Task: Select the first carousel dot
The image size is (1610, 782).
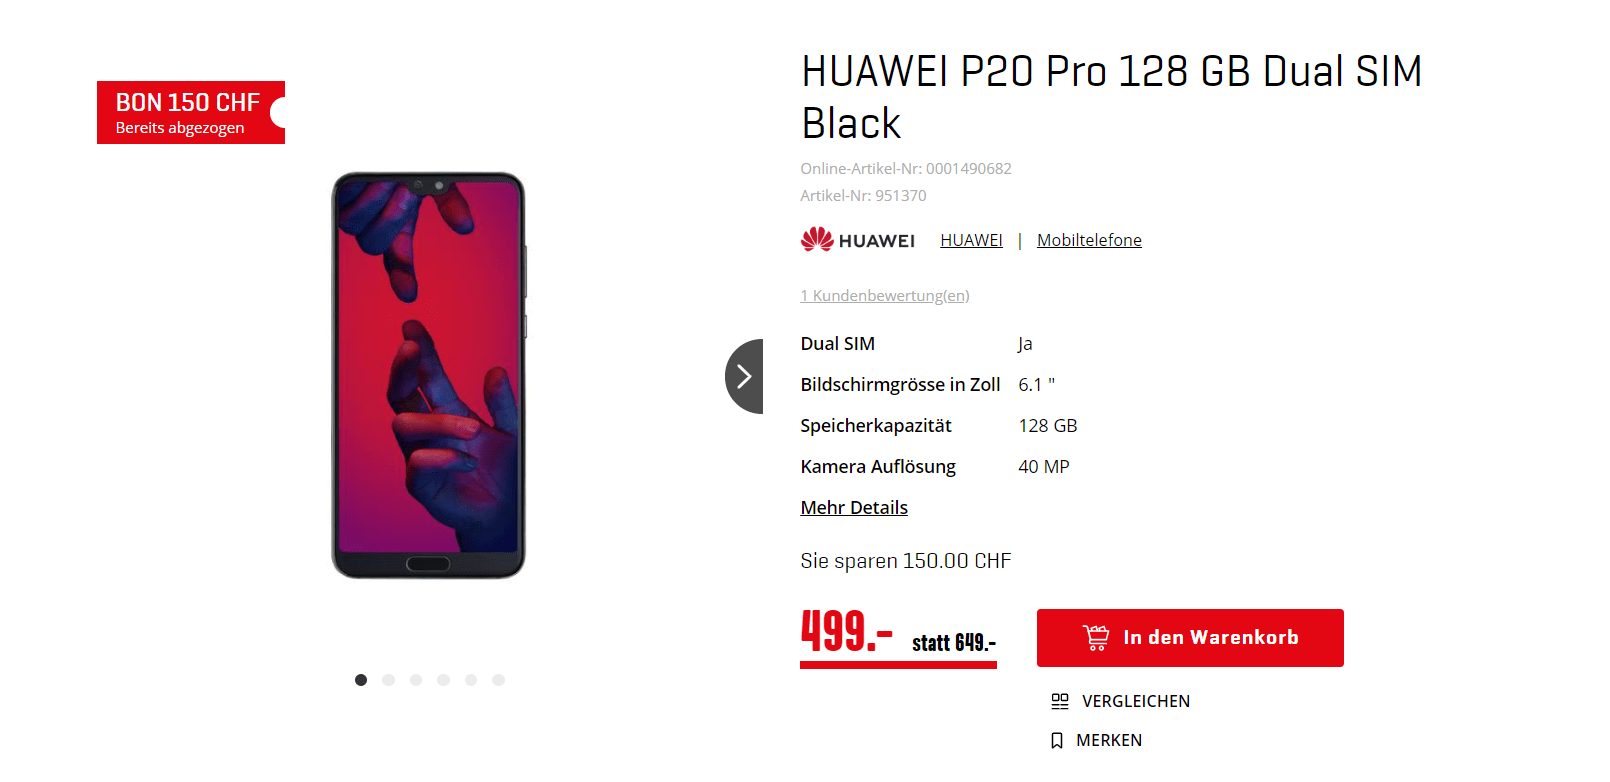Action: coord(361,680)
